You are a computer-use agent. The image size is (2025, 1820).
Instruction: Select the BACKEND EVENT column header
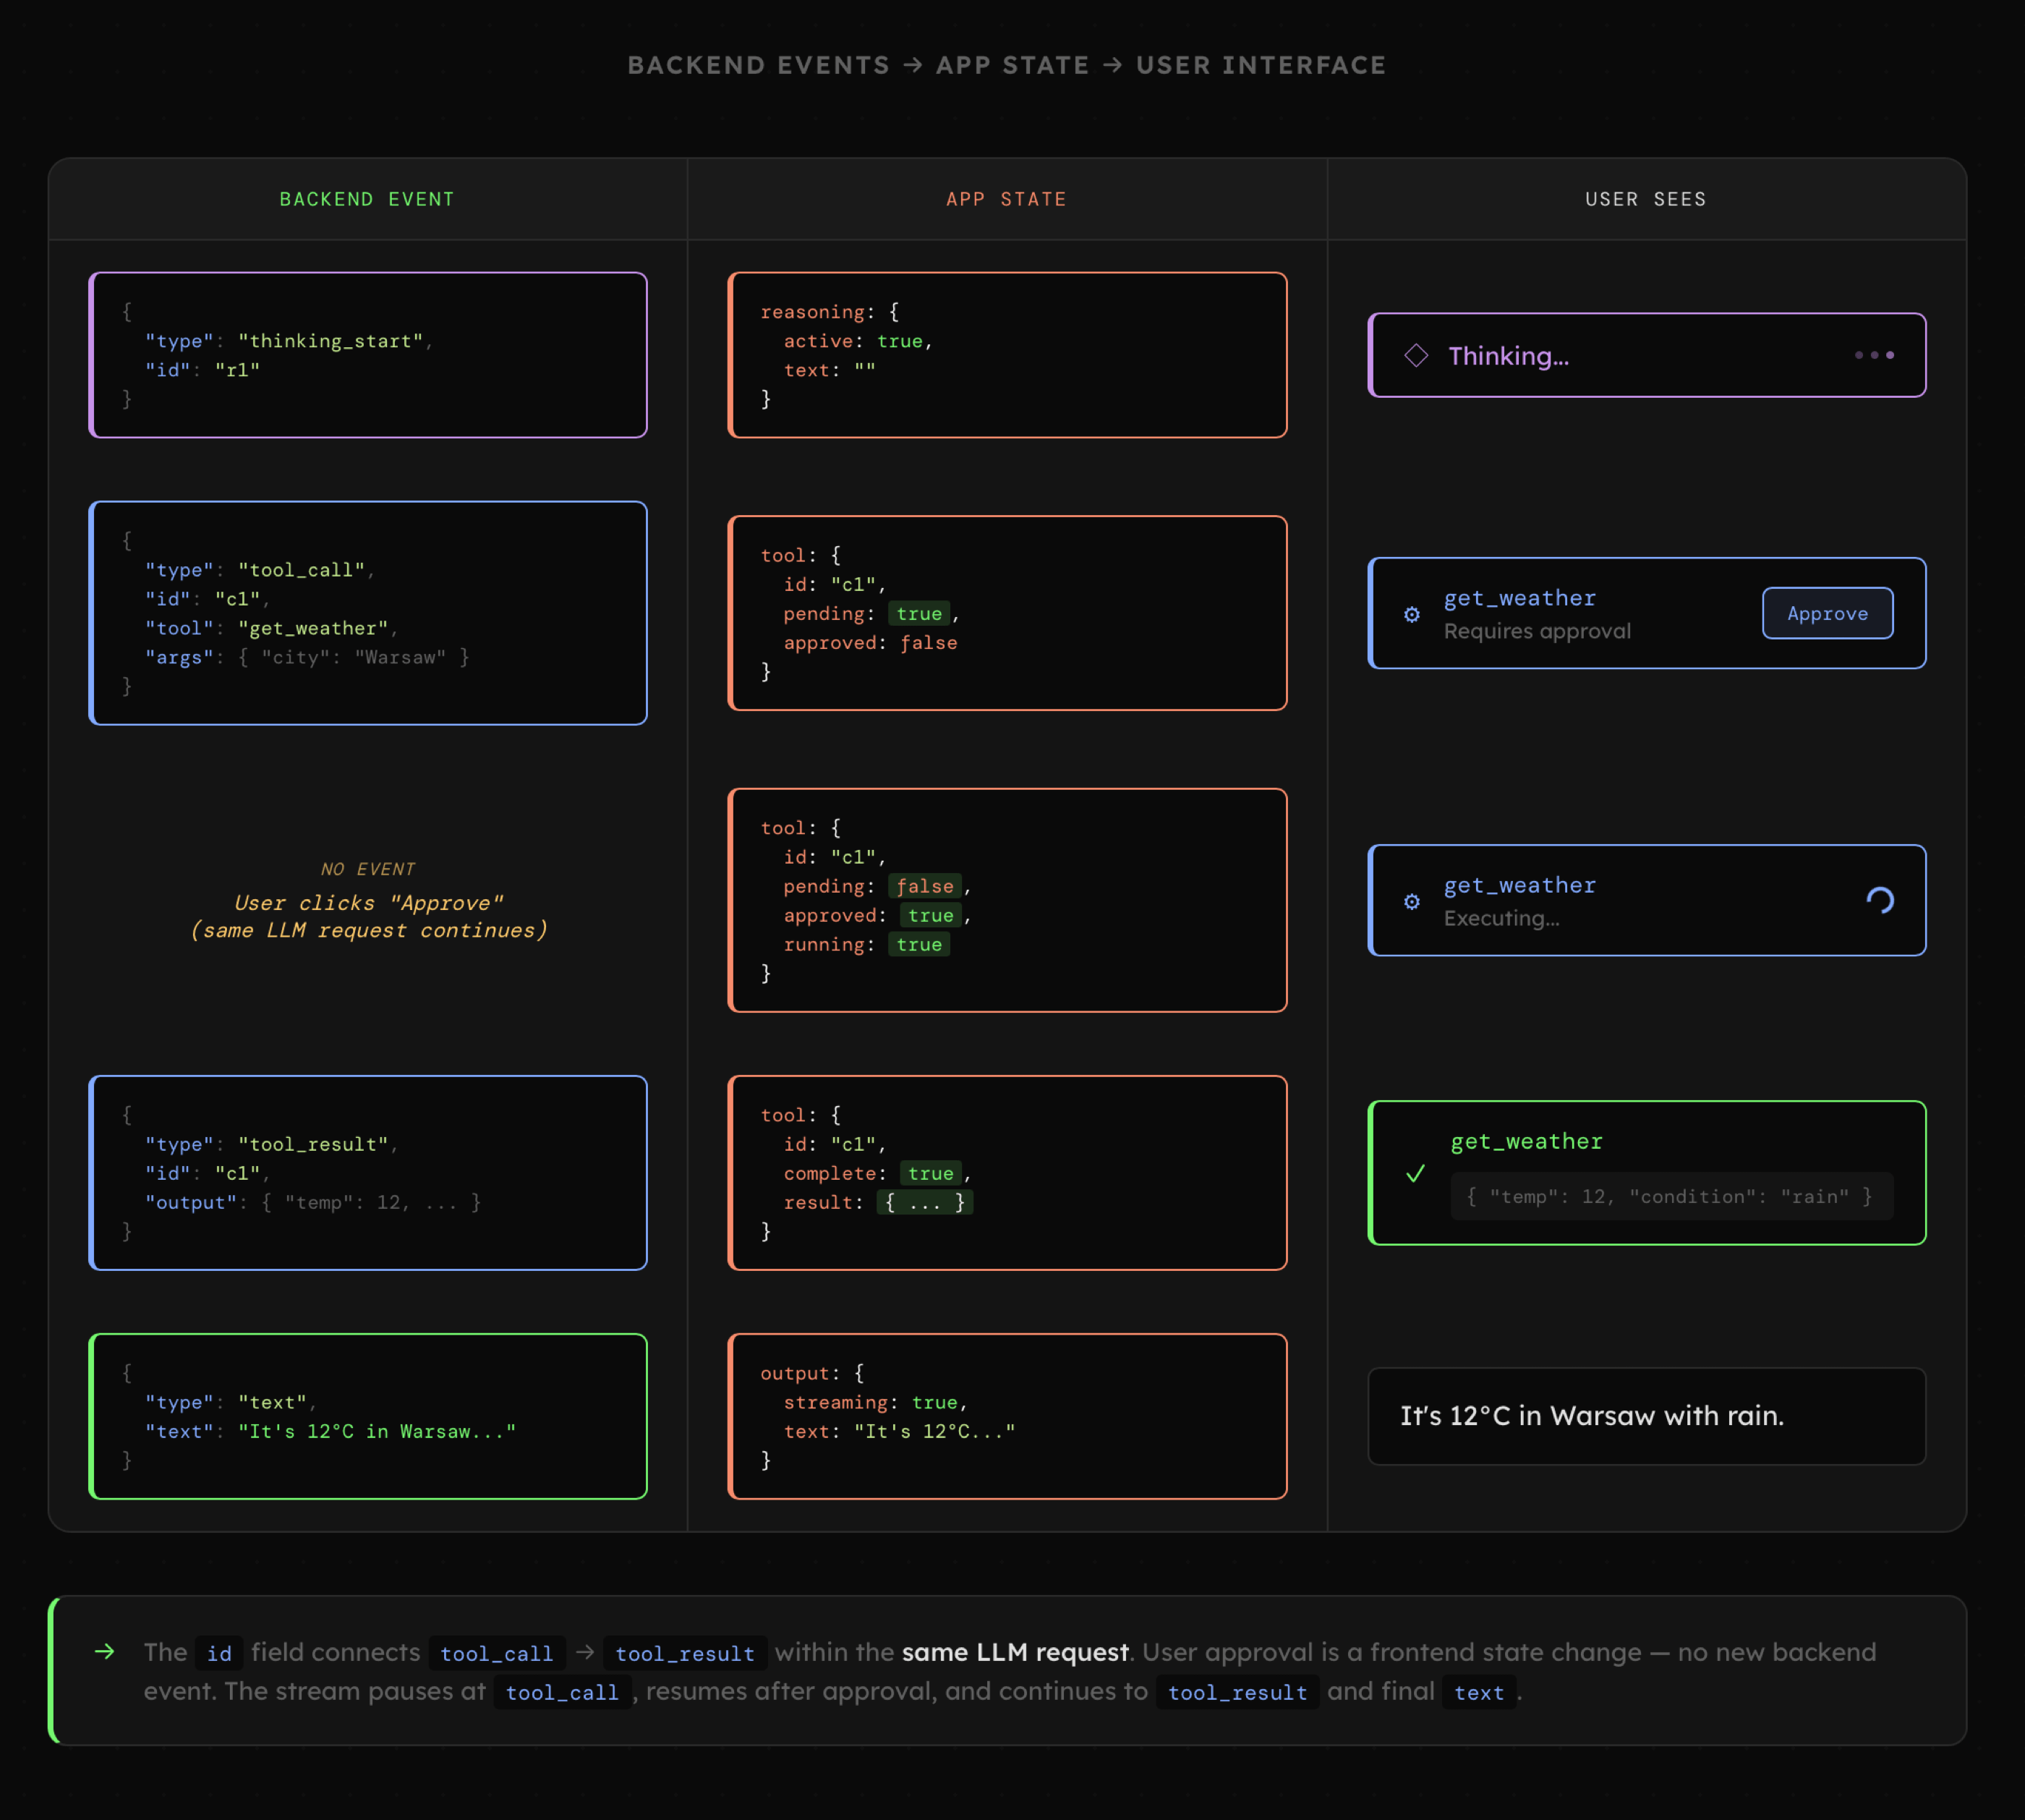(367, 199)
